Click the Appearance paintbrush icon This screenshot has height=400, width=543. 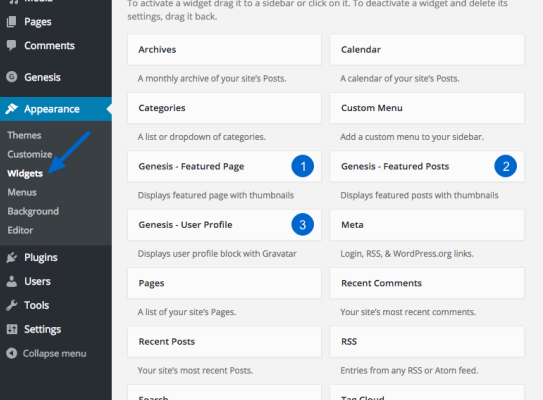pyautogui.click(x=11, y=109)
